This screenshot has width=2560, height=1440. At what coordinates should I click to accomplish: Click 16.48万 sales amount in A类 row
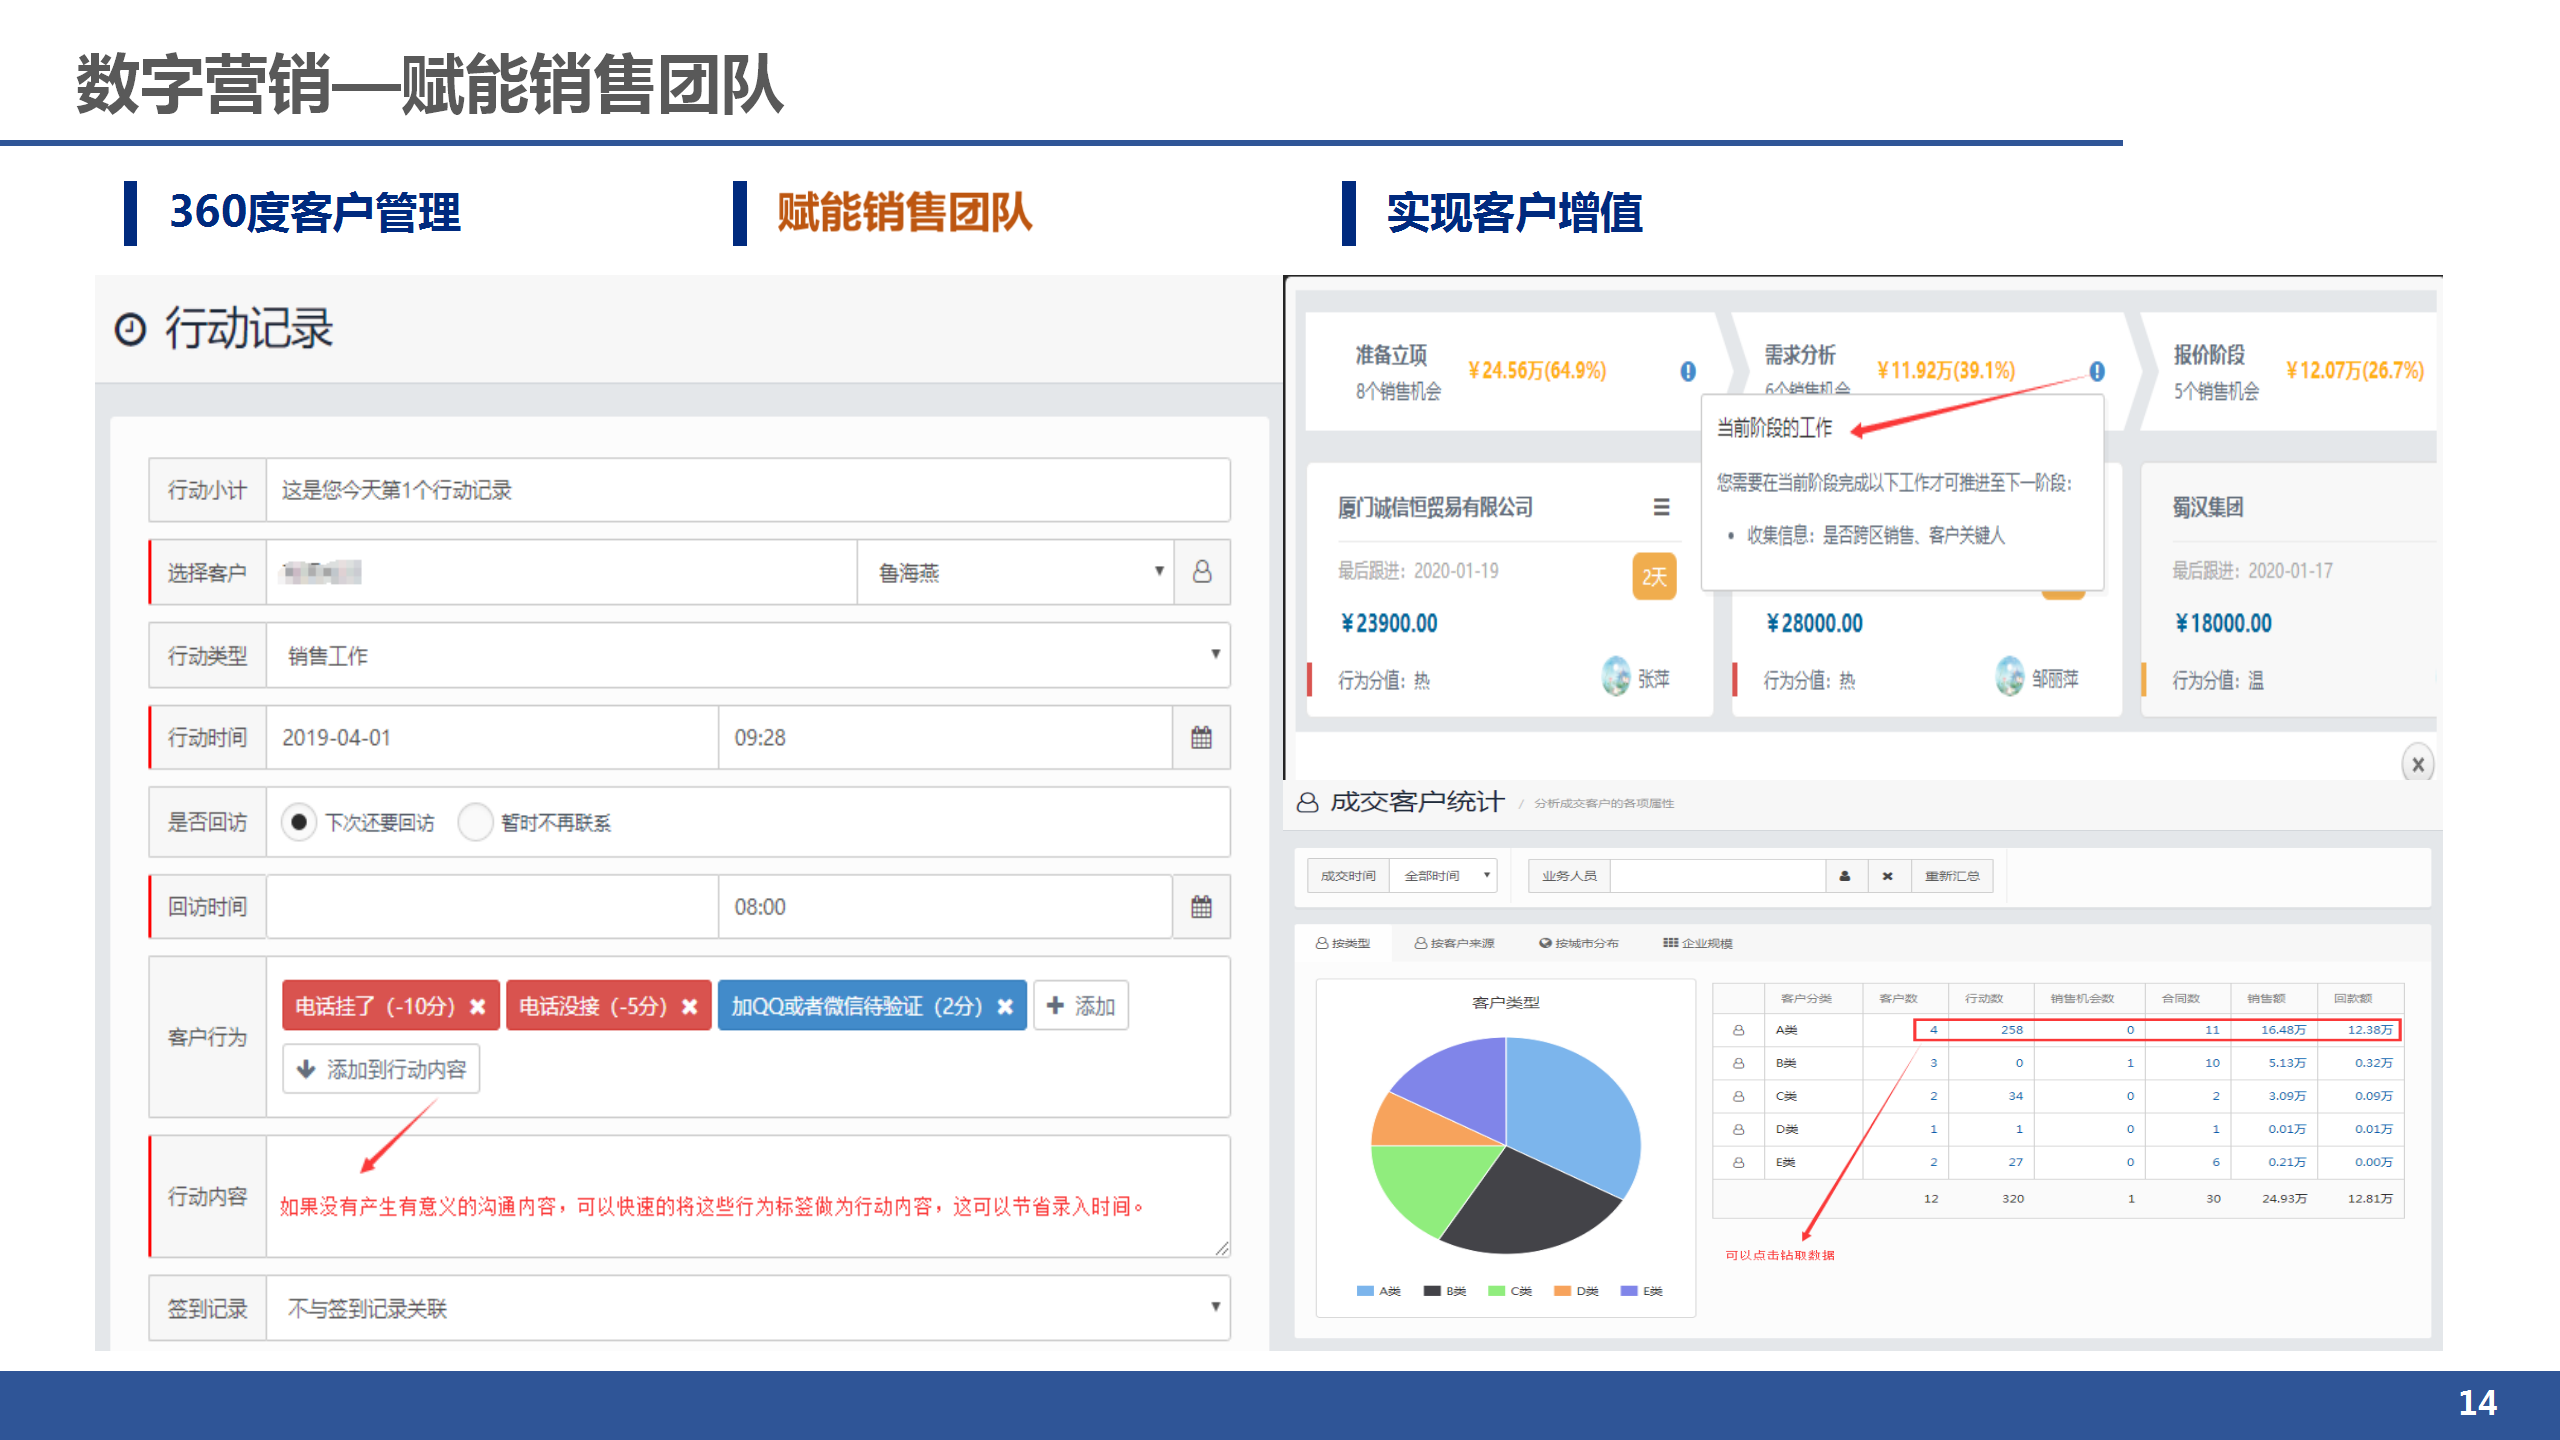2284,1030
